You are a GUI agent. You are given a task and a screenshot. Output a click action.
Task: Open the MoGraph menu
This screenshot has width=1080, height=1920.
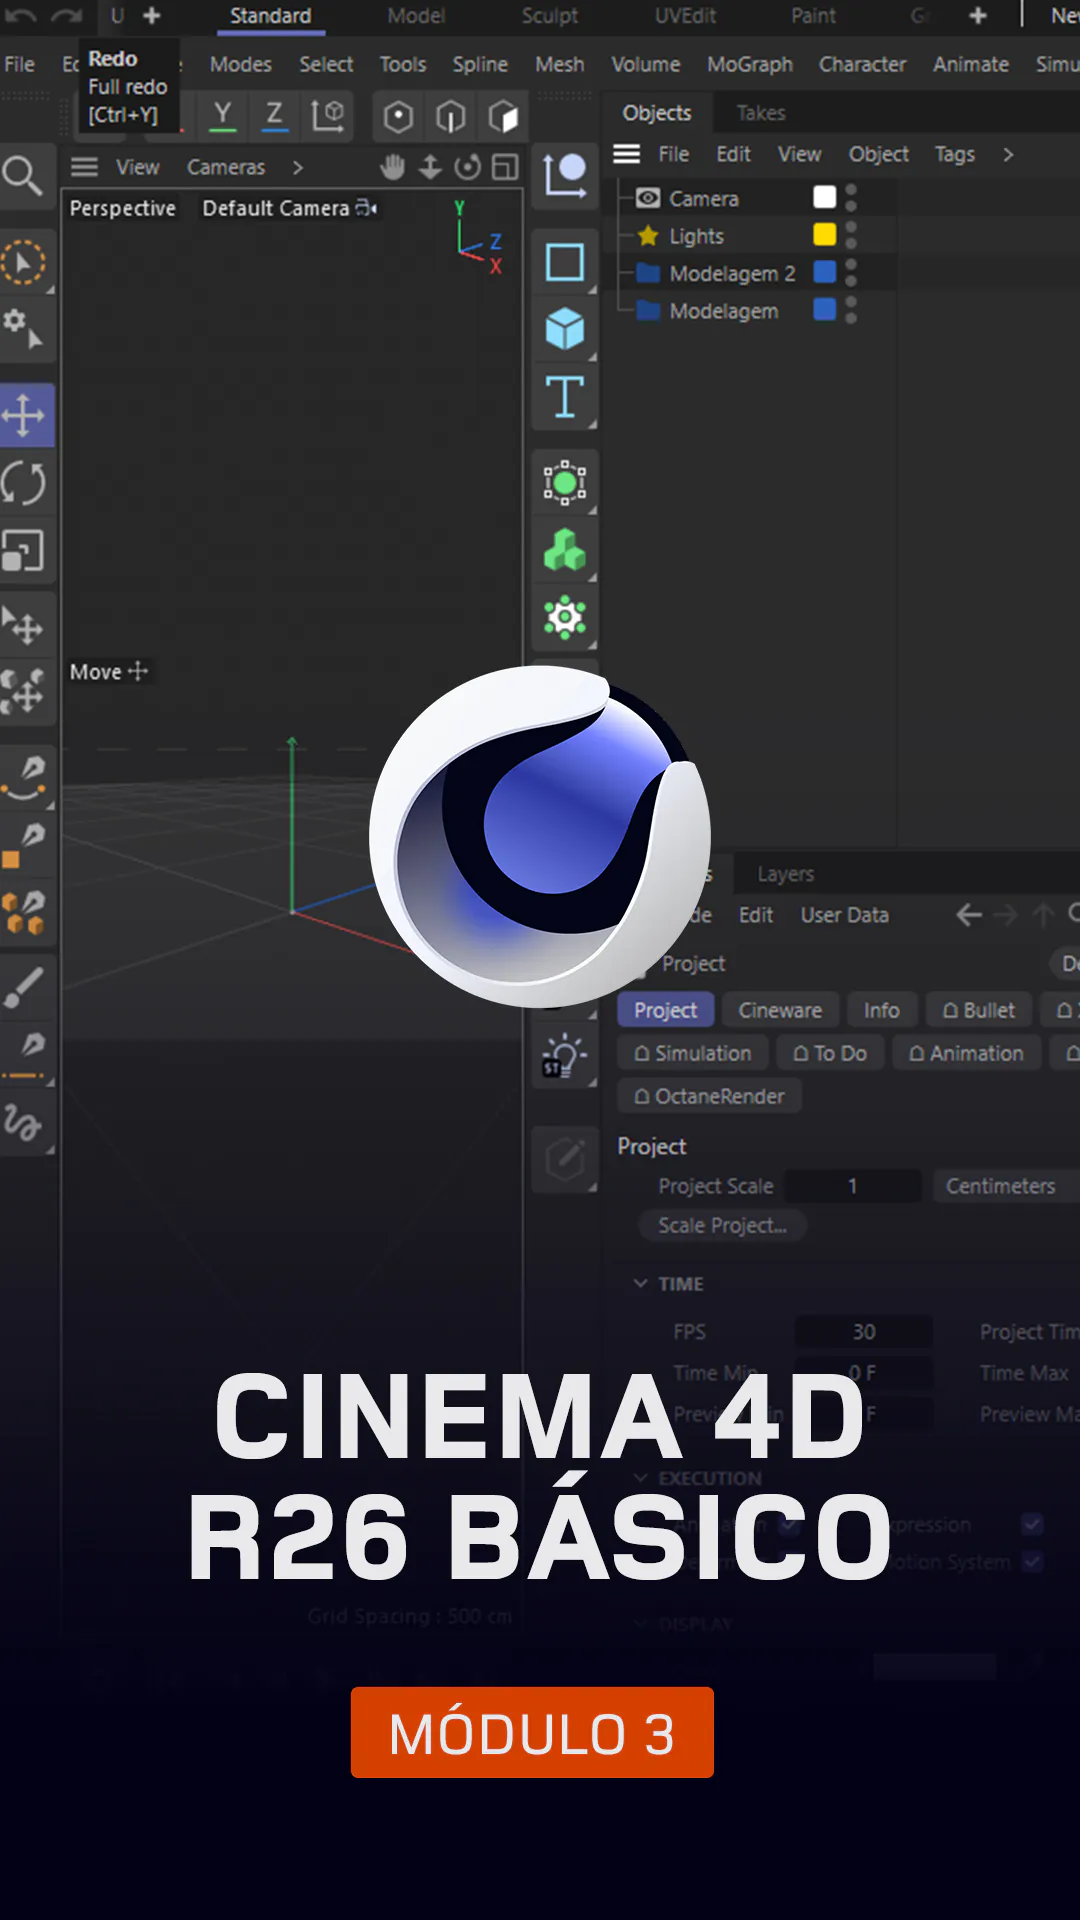click(749, 64)
